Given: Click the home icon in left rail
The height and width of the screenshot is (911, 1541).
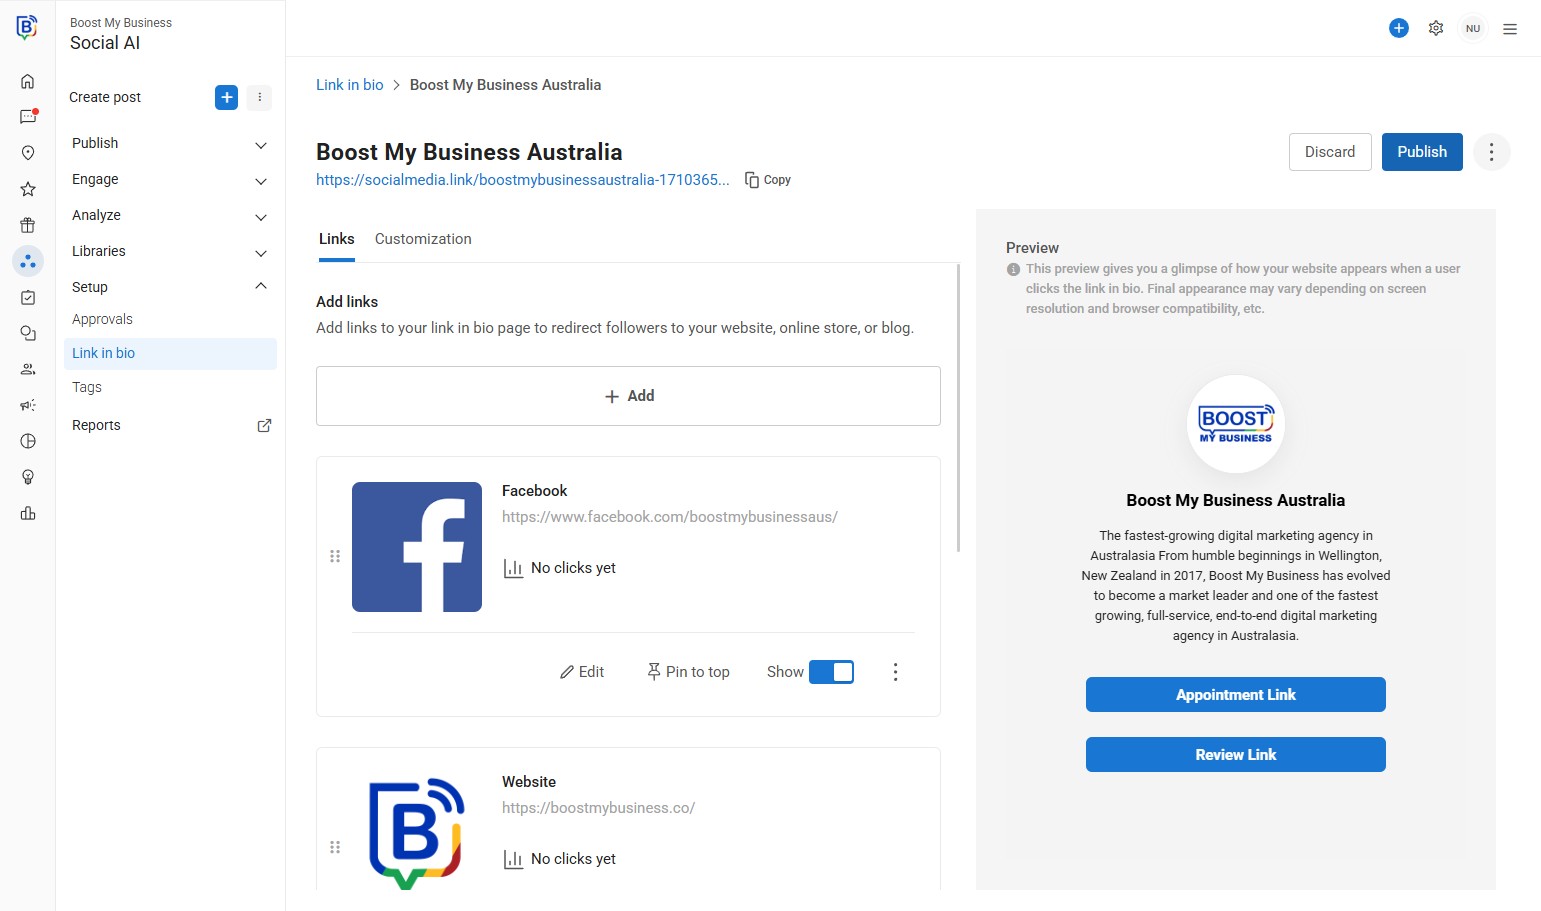Looking at the screenshot, I should (28, 81).
